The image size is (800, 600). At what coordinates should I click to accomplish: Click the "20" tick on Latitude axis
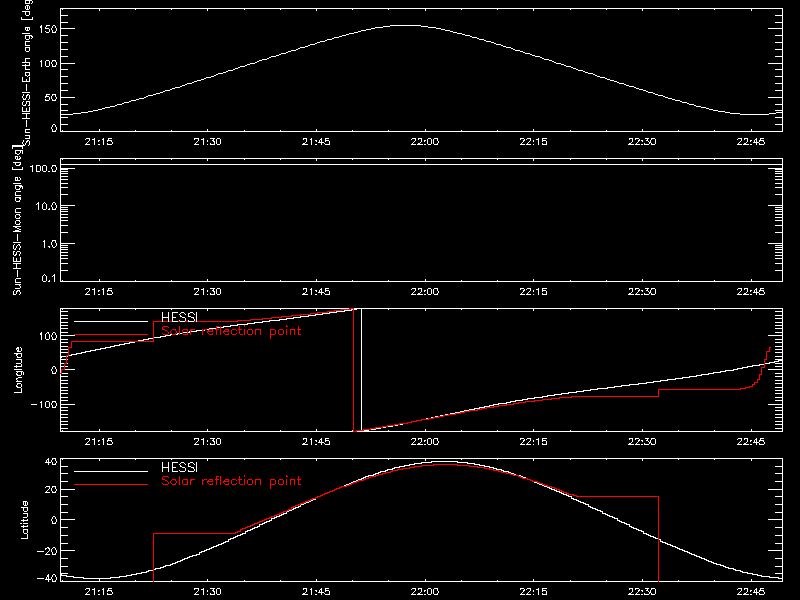52,490
